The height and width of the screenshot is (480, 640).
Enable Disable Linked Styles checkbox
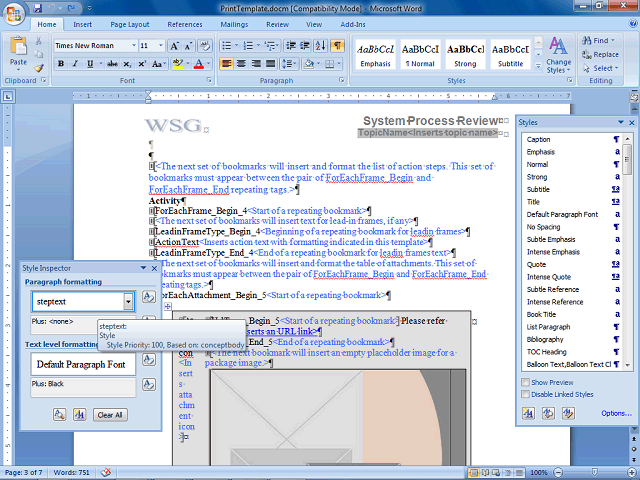(526, 394)
